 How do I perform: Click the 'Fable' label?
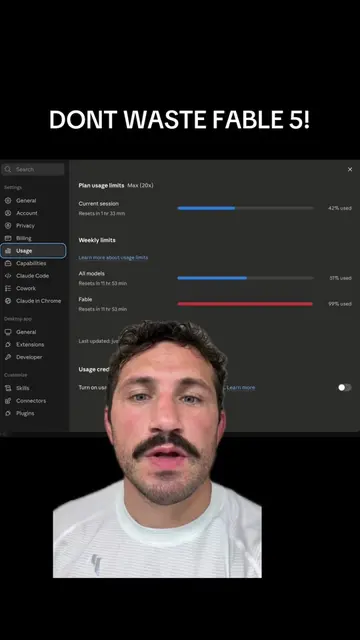85,299
